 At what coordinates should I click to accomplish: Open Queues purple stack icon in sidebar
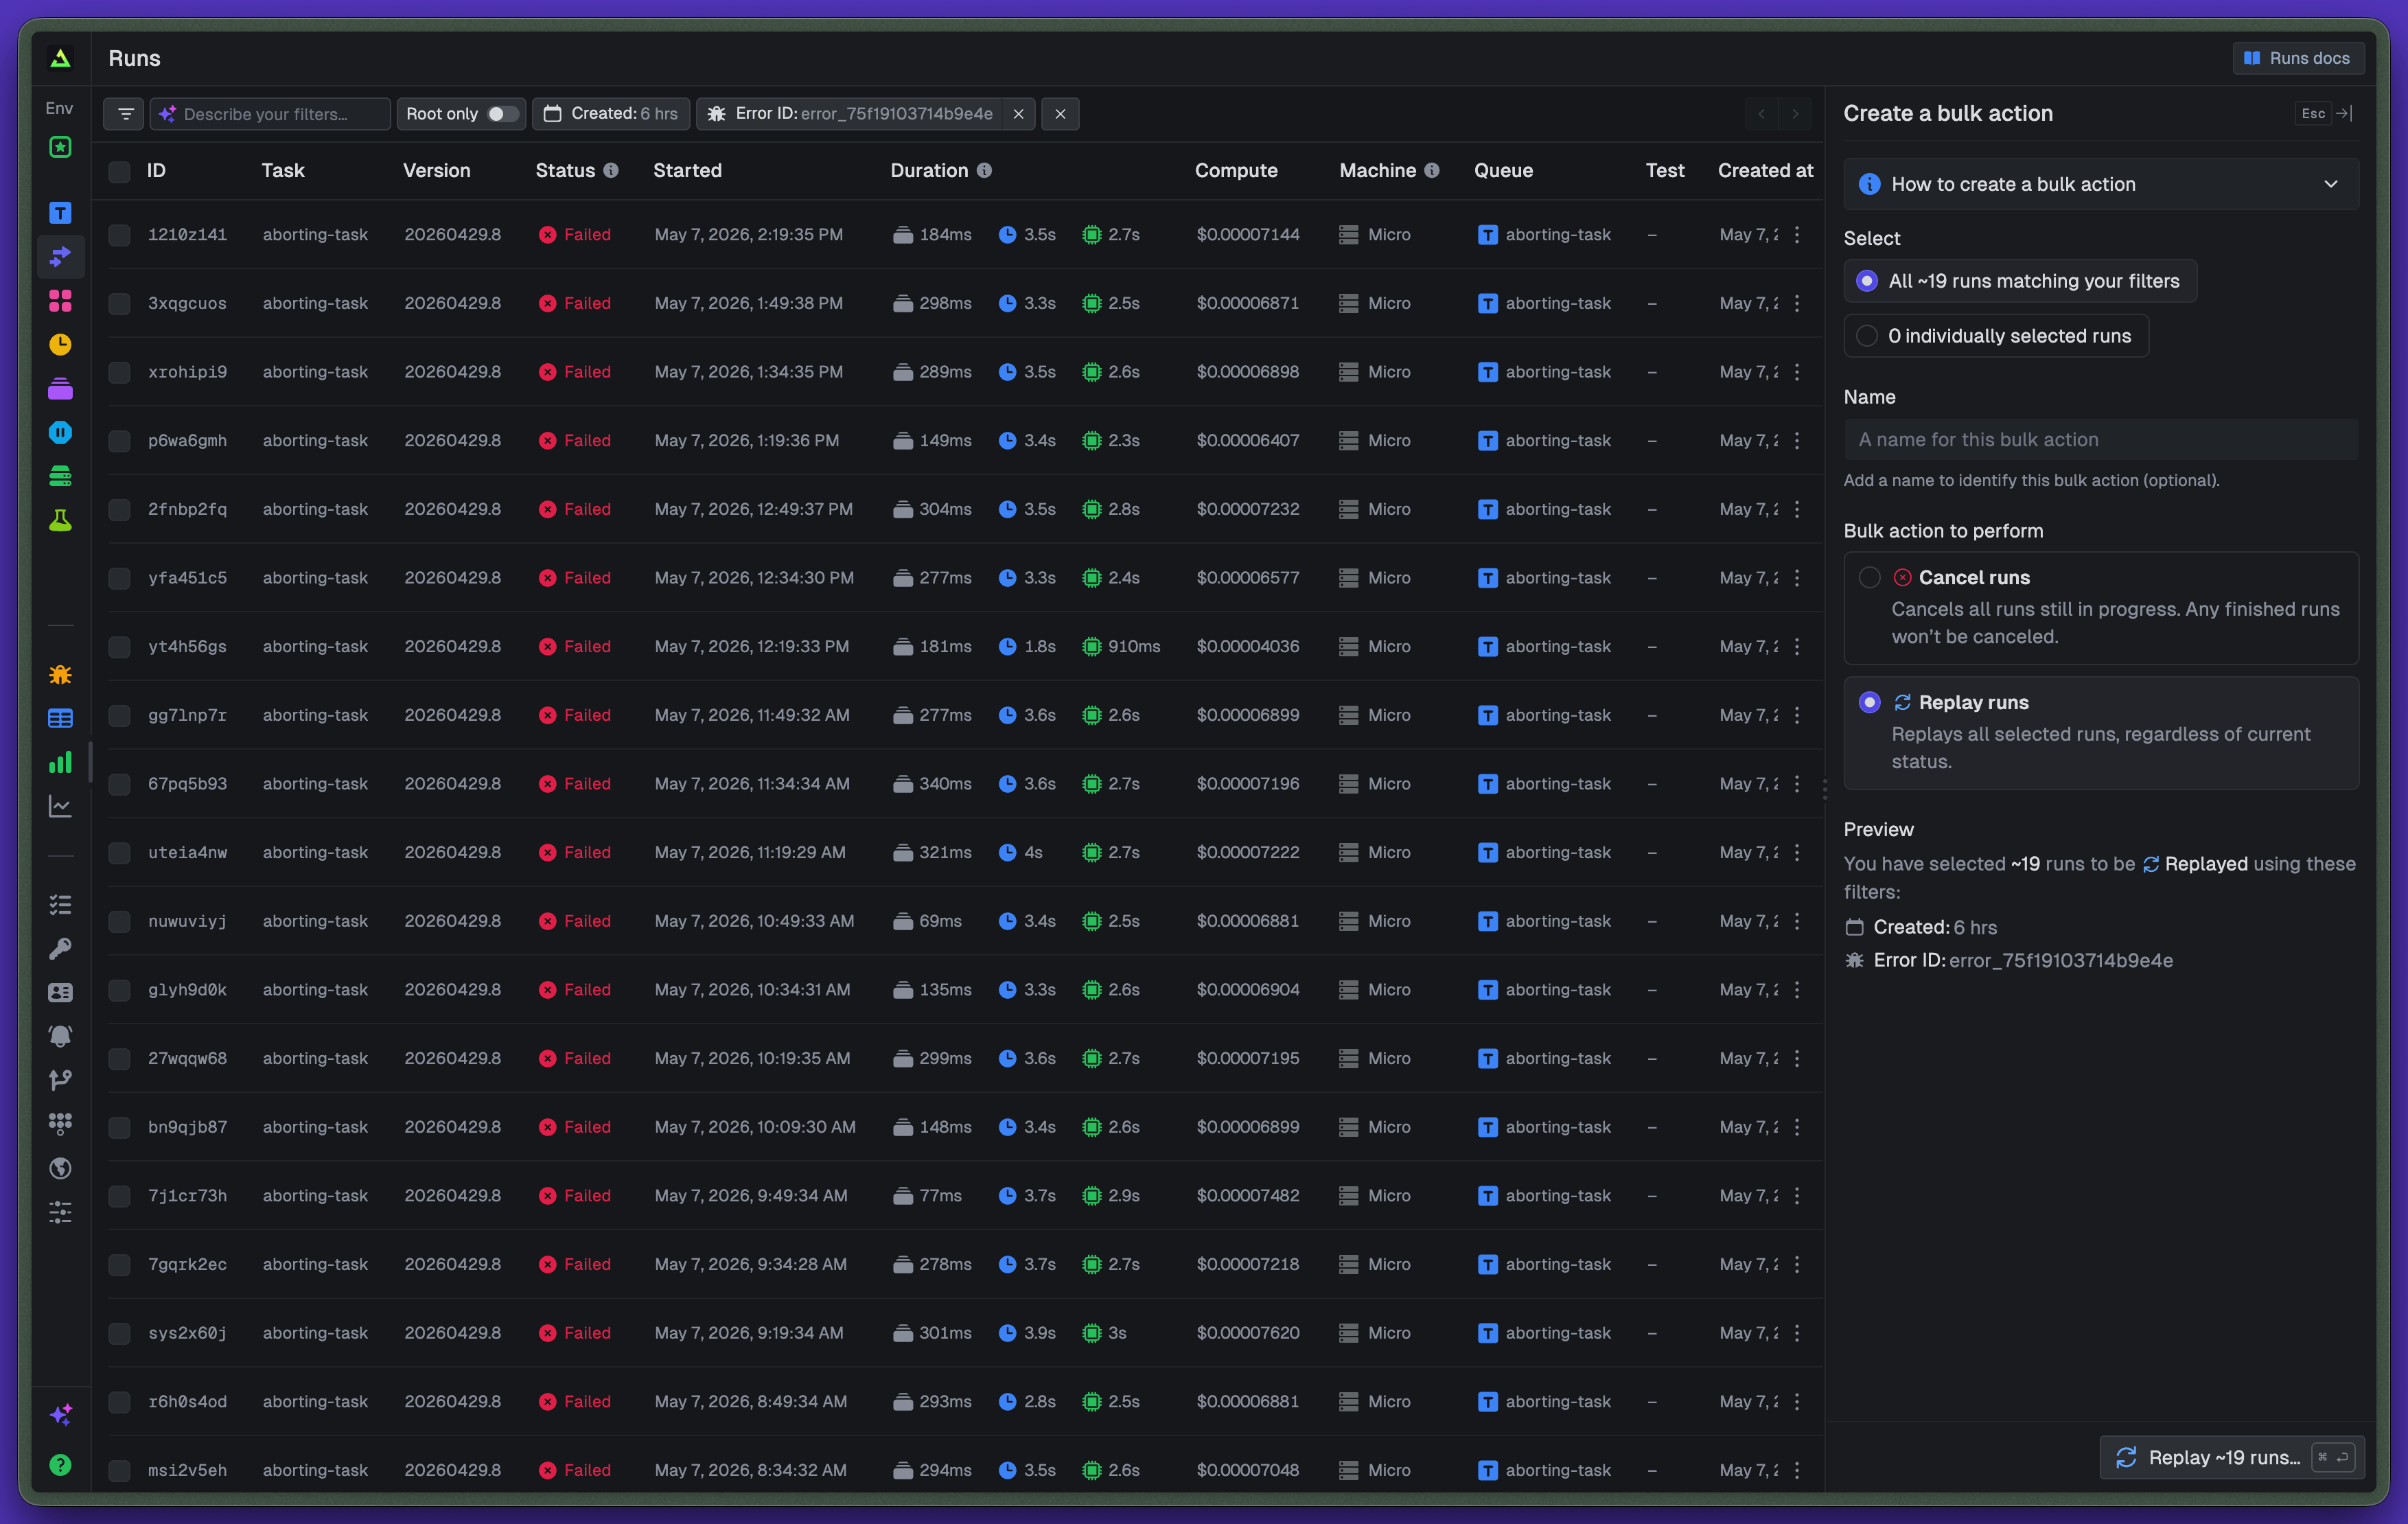point(60,389)
